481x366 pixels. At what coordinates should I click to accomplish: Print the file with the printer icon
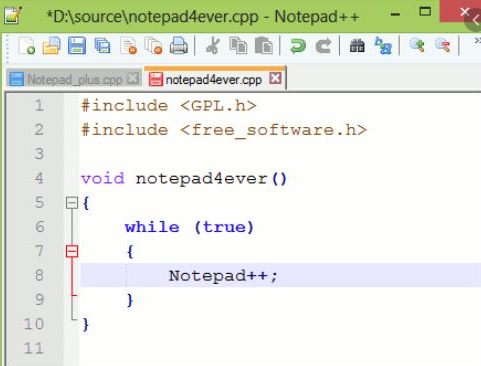click(179, 46)
